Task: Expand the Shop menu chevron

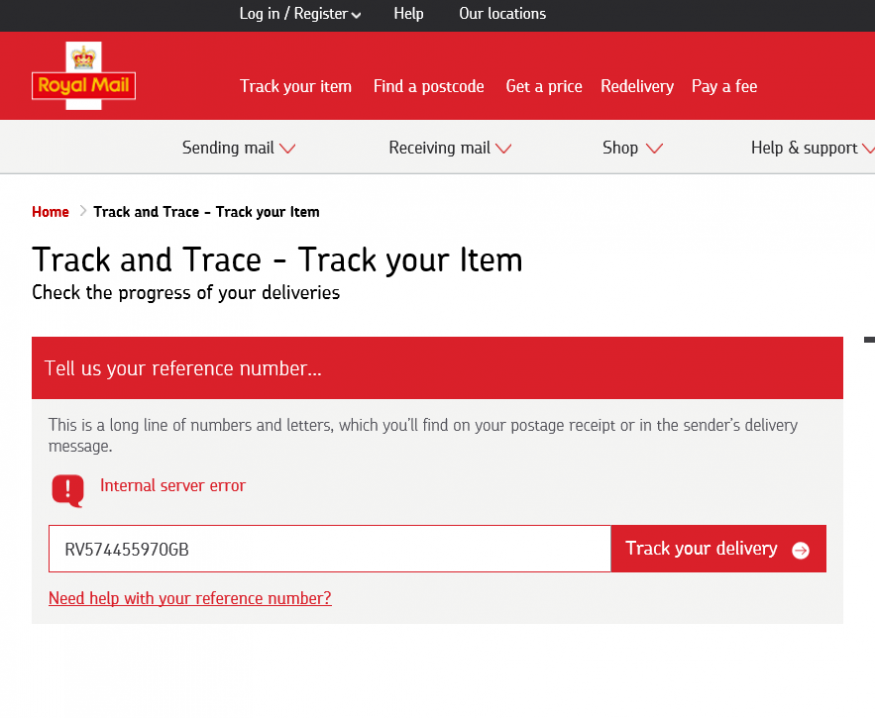Action: [x=654, y=148]
